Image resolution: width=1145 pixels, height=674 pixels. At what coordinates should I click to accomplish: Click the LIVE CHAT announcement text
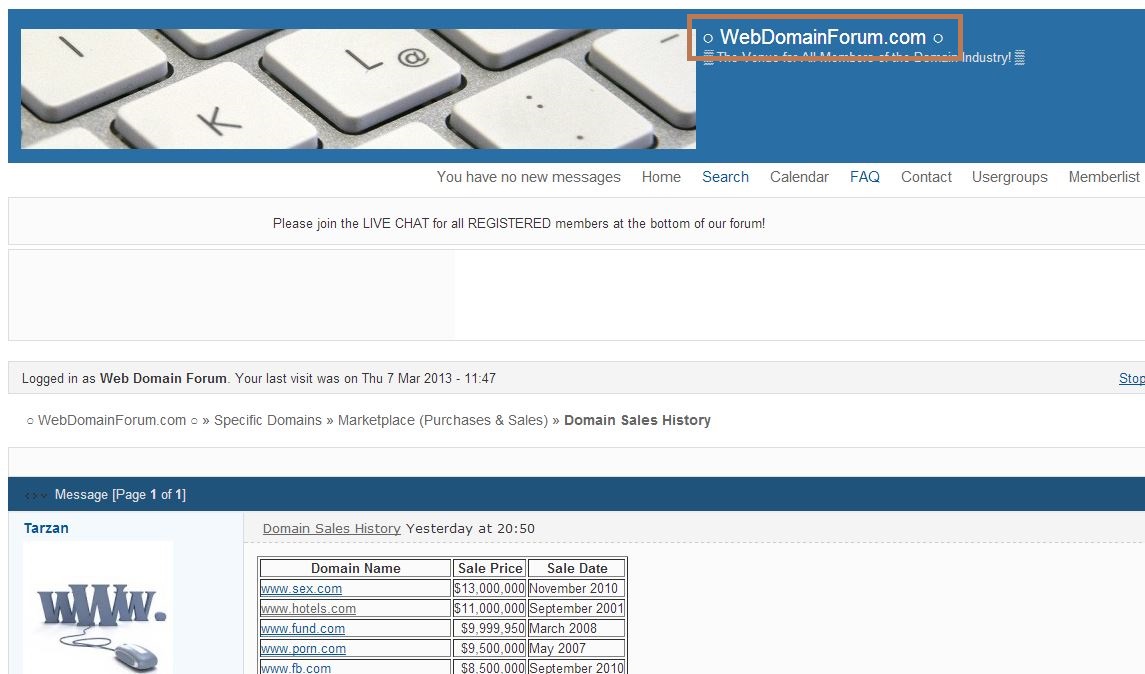coord(518,223)
